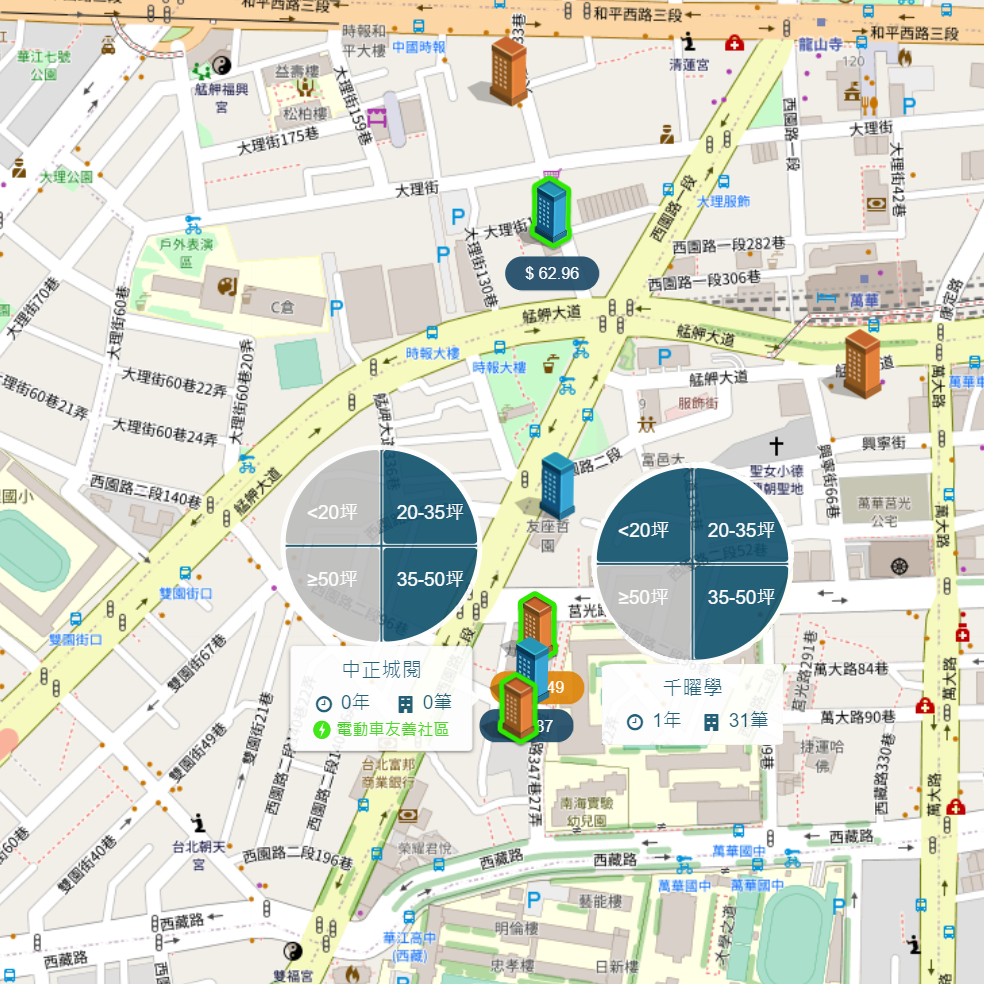984x984 pixels.
Task: Choose <20坪 in the 中正城闕 size wheel
Action: coord(332,512)
